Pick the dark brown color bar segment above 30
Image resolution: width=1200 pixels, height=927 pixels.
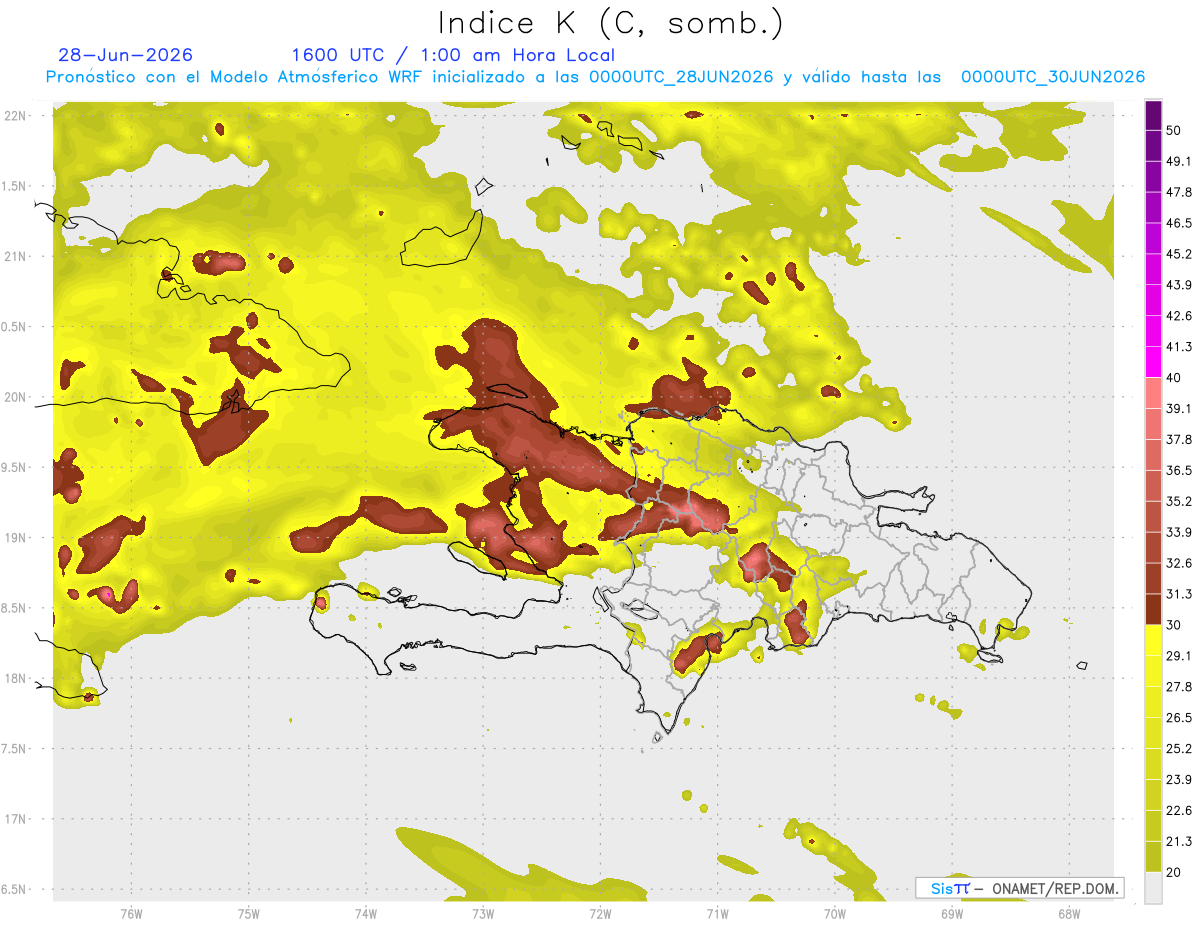[1153, 609]
